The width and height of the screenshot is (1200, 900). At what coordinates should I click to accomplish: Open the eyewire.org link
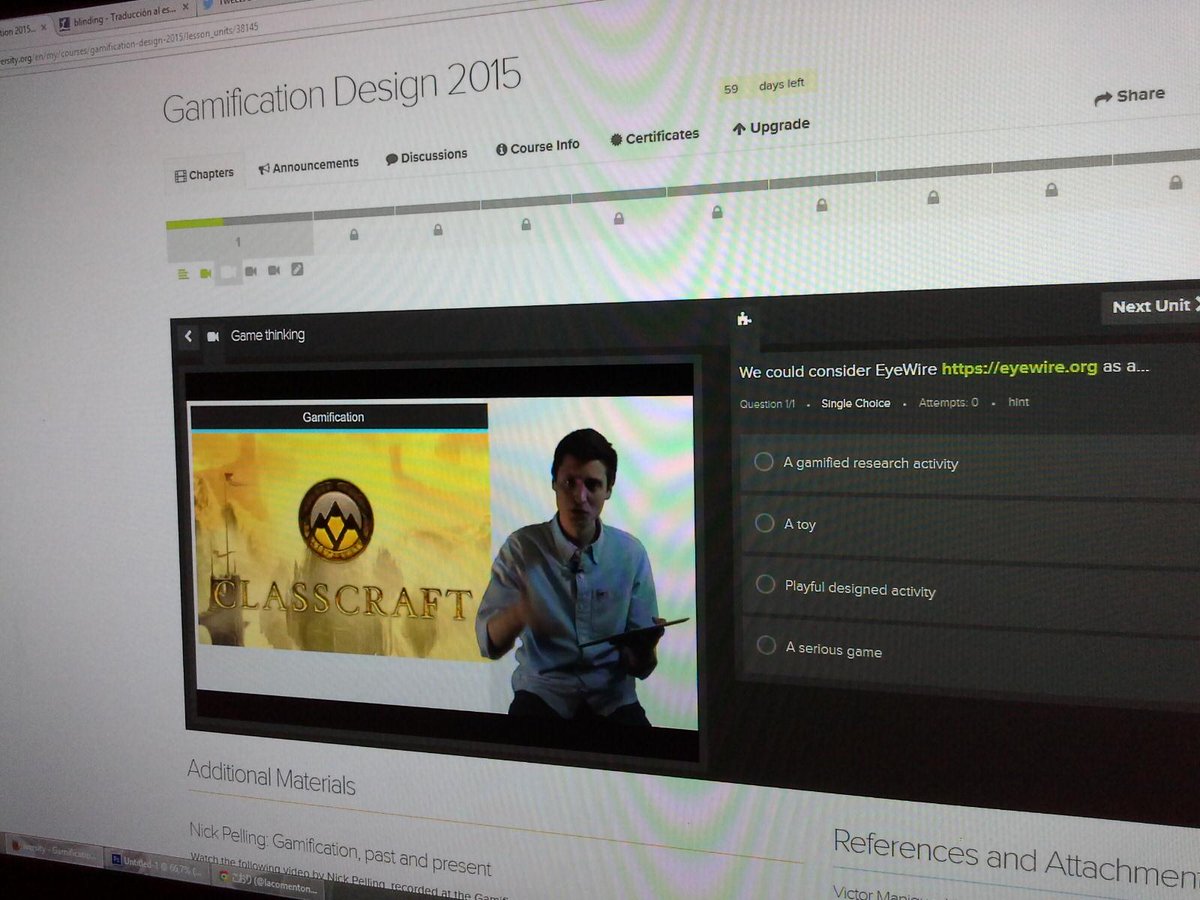[x=1019, y=368]
